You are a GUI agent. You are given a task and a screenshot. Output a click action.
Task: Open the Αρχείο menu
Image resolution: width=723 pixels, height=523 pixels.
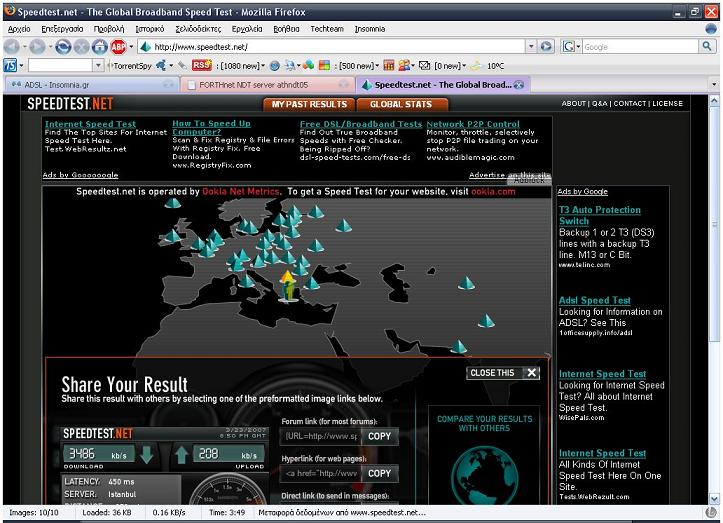point(19,29)
